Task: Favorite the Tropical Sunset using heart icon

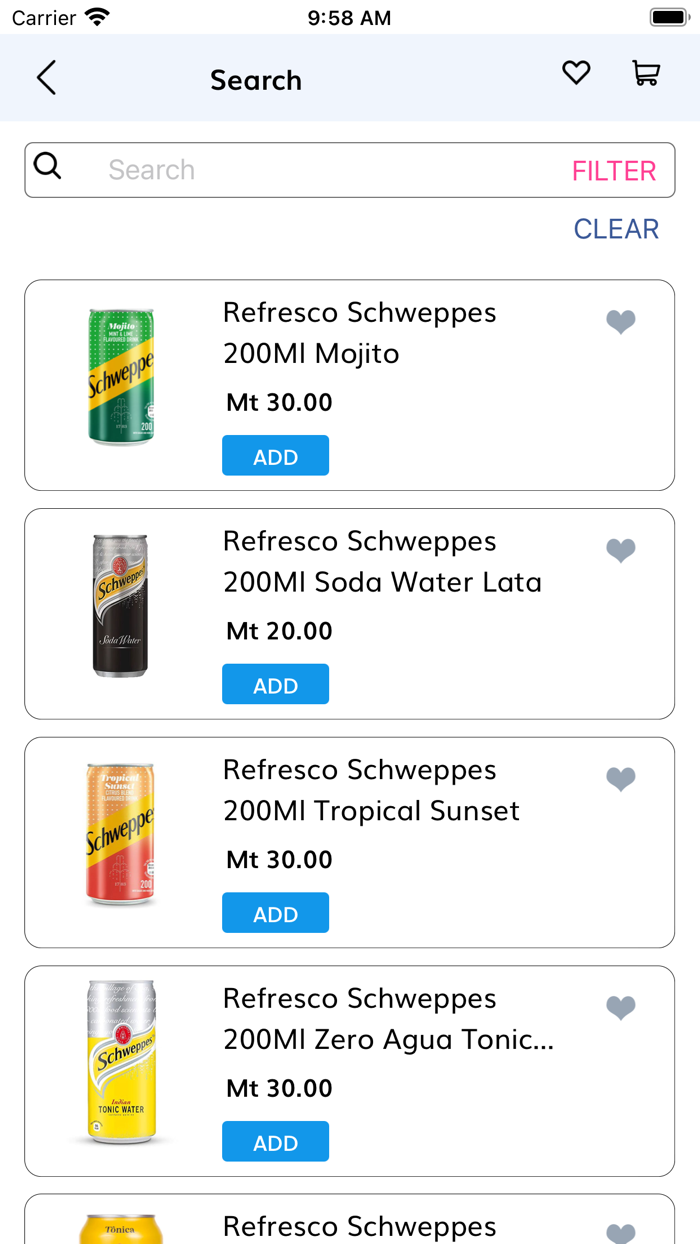Action: (621, 779)
